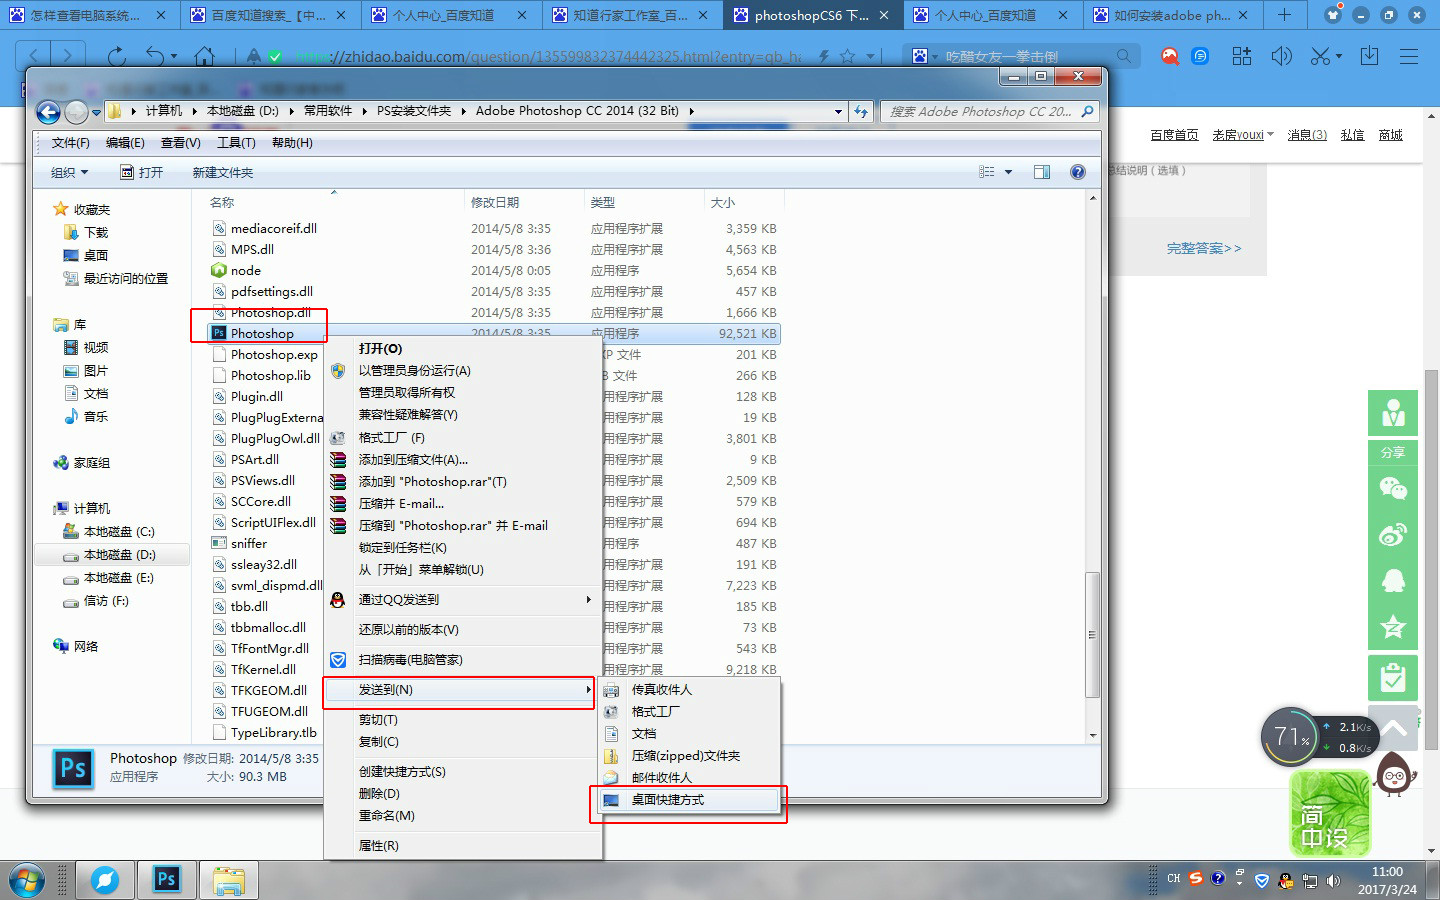Open the 组织 dropdown in Explorer toolbar
This screenshot has width=1440, height=900.
click(x=69, y=172)
